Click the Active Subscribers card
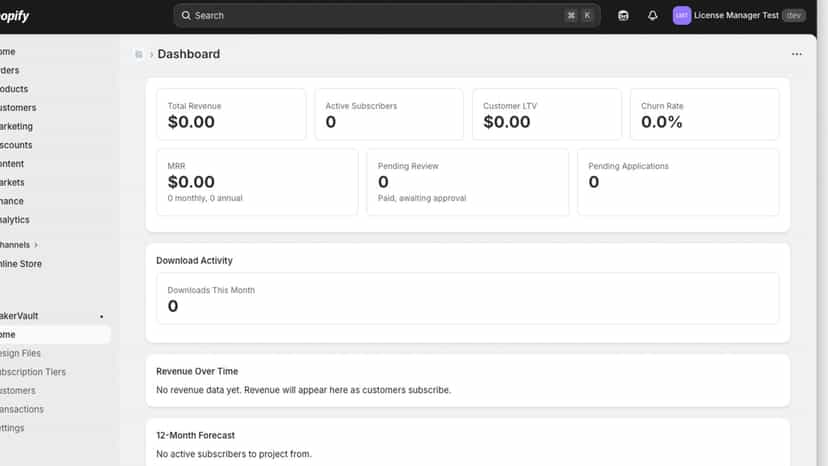The width and height of the screenshot is (828, 466). coord(389,114)
